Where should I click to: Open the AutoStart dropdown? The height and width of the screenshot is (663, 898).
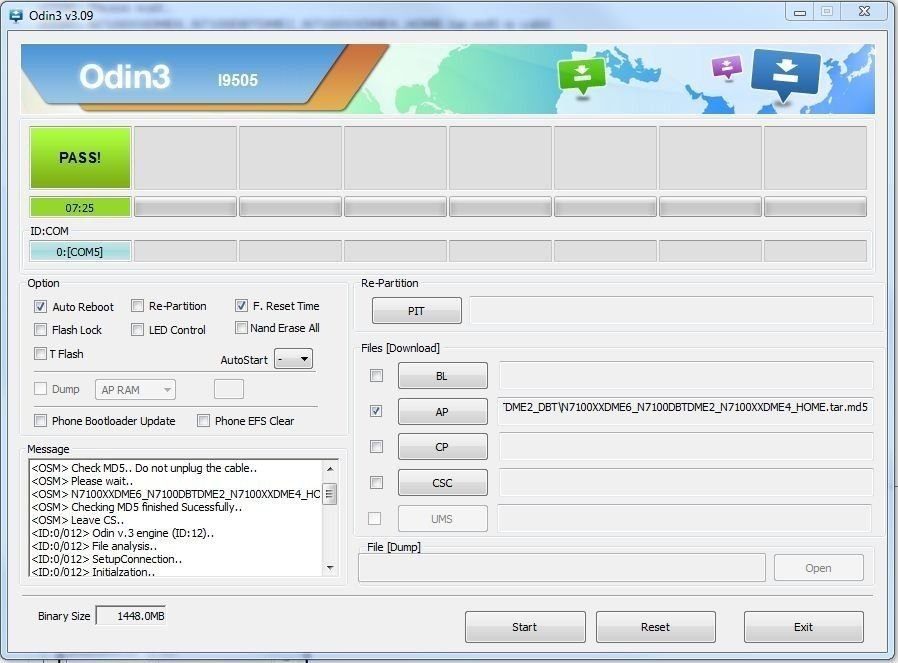[293, 359]
